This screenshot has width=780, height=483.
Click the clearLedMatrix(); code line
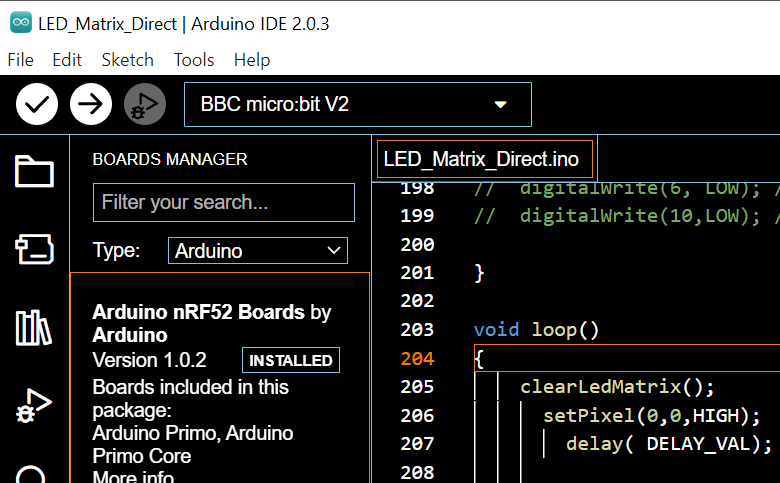(x=617, y=386)
